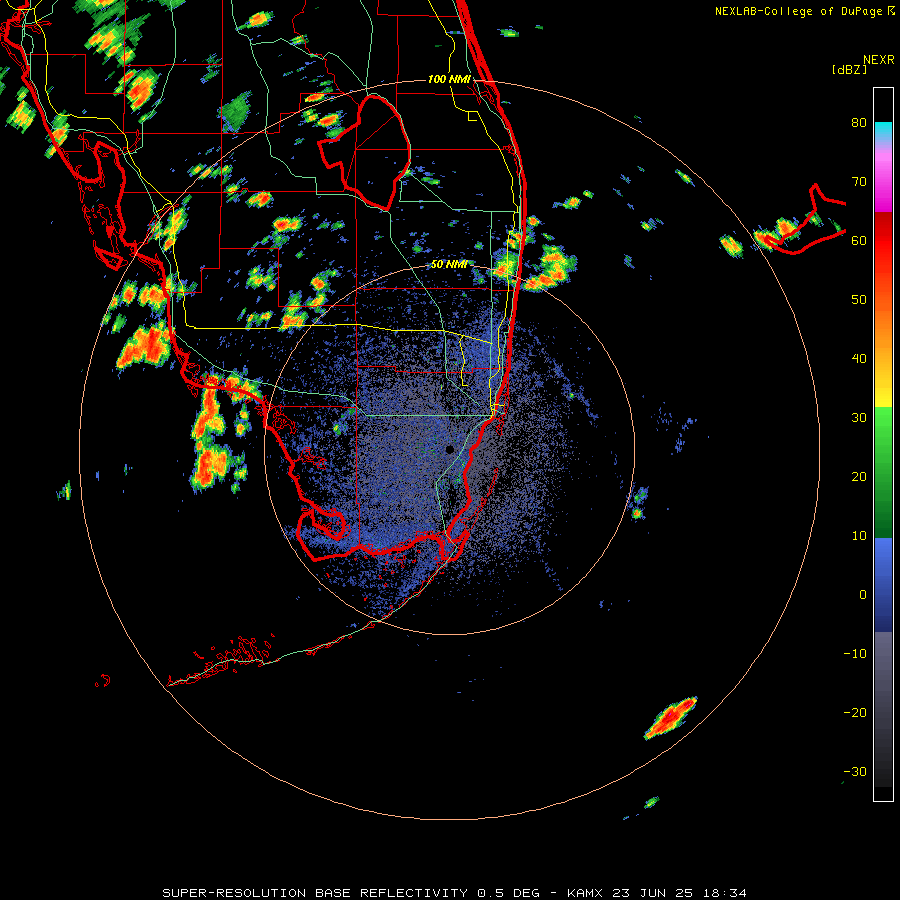This screenshot has height=900, width=900.
Task: Select the -10 value on the dBZ scale
Action: [855, 654]
